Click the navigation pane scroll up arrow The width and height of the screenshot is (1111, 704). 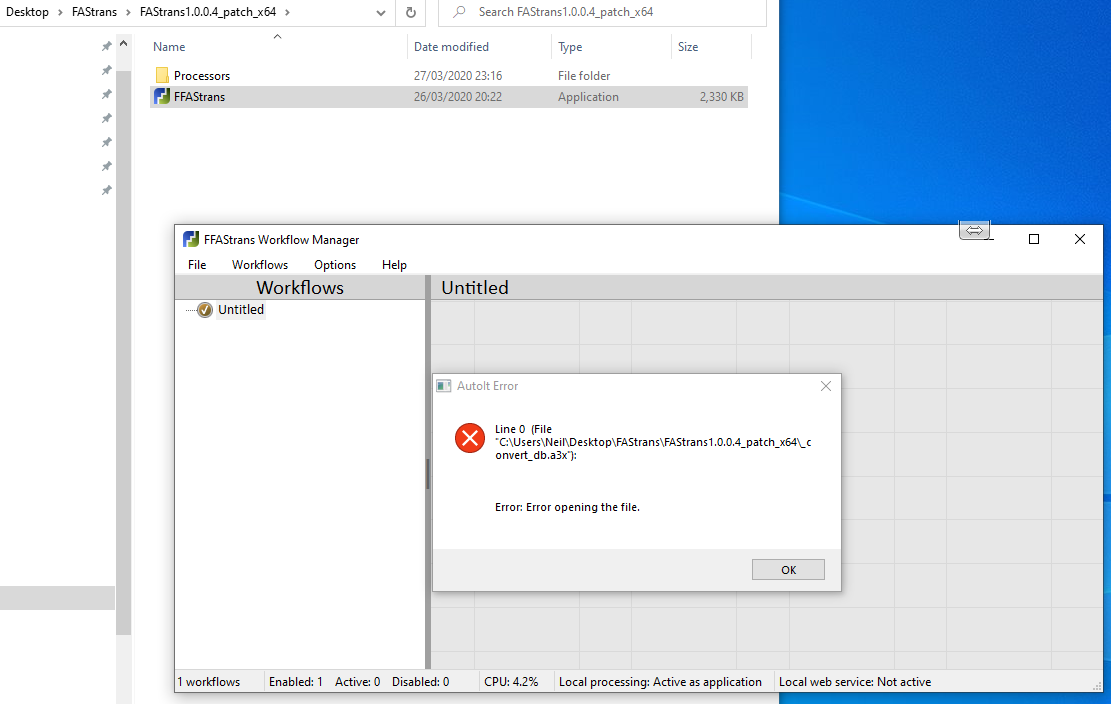123,44
